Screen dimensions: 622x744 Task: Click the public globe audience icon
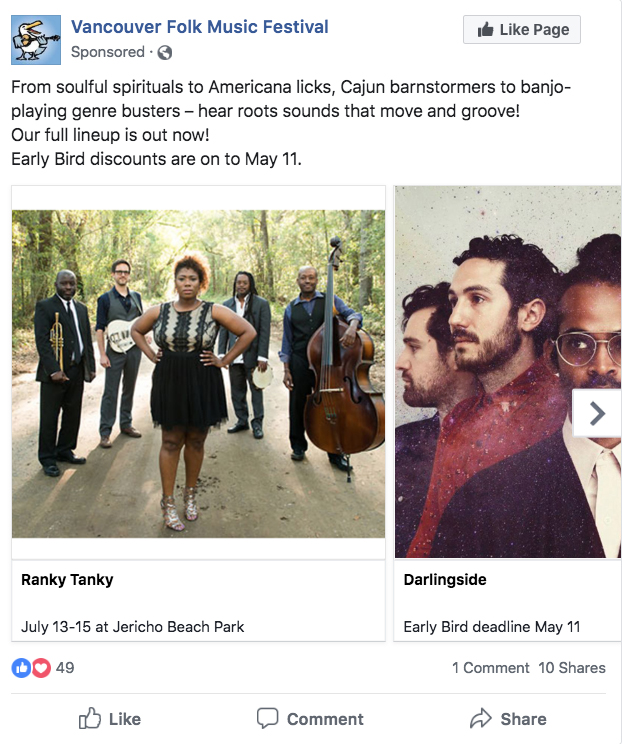click(165, 52)
